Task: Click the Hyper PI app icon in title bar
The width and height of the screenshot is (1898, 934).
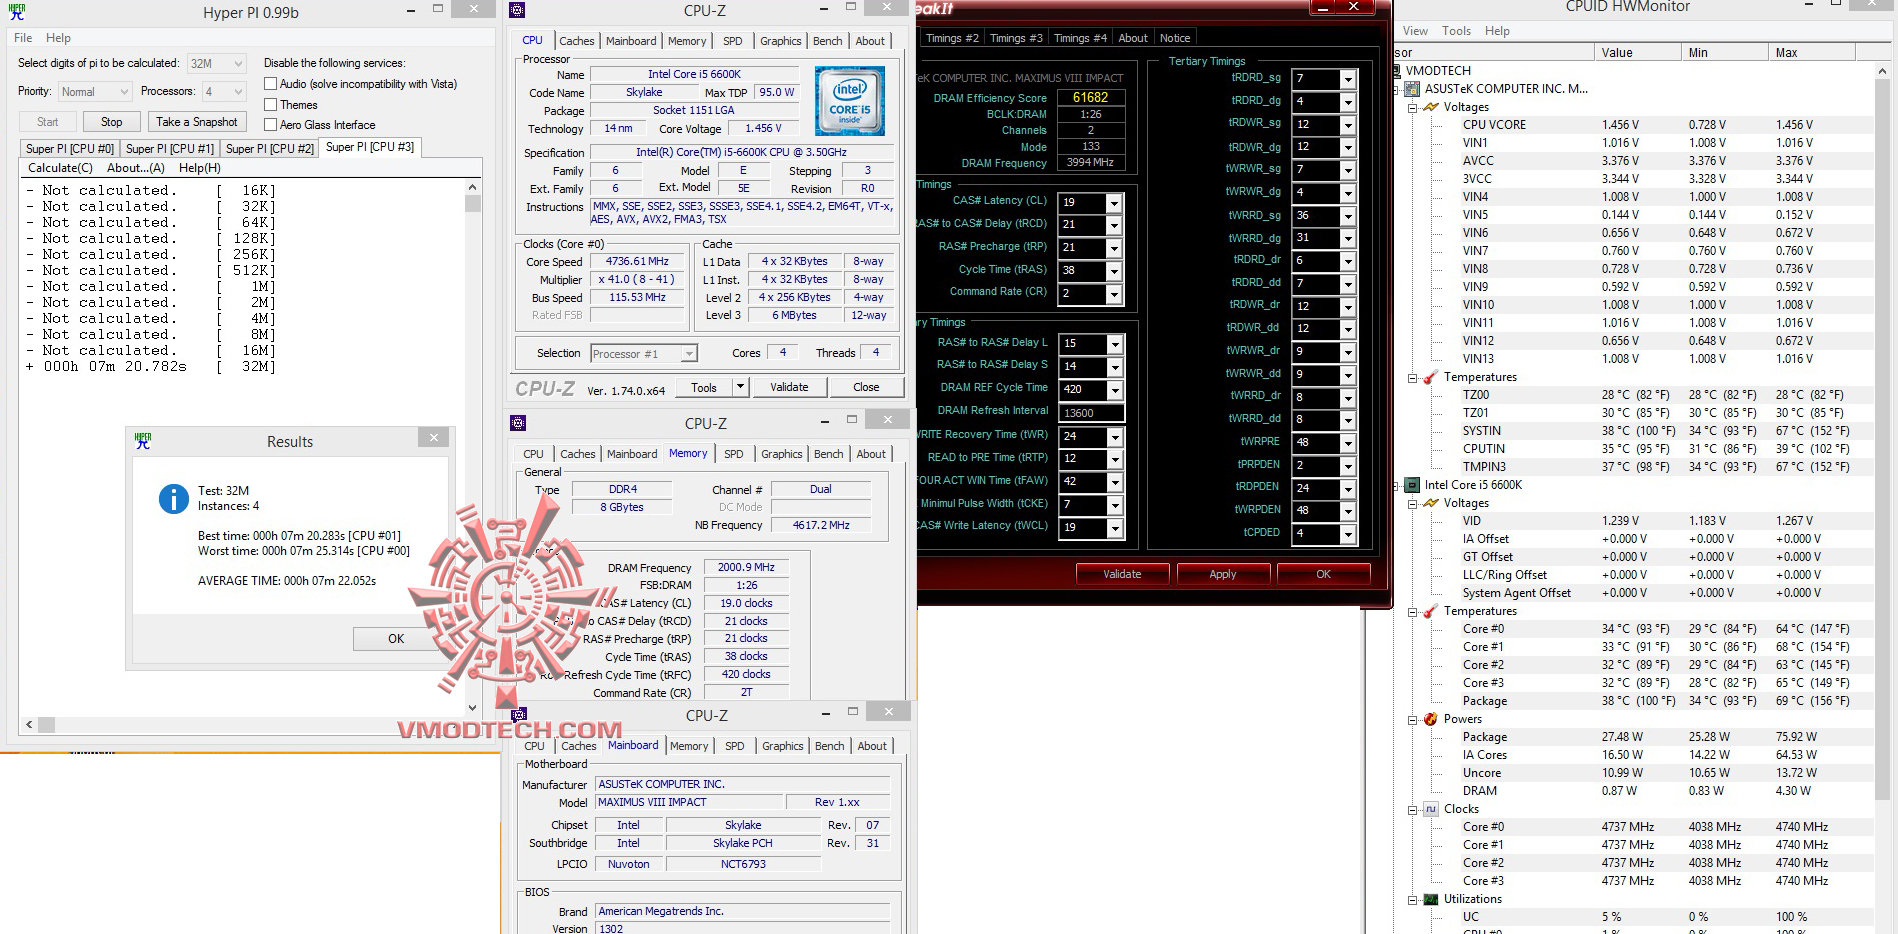Action: pyautogui.click(x=17, y=12)
